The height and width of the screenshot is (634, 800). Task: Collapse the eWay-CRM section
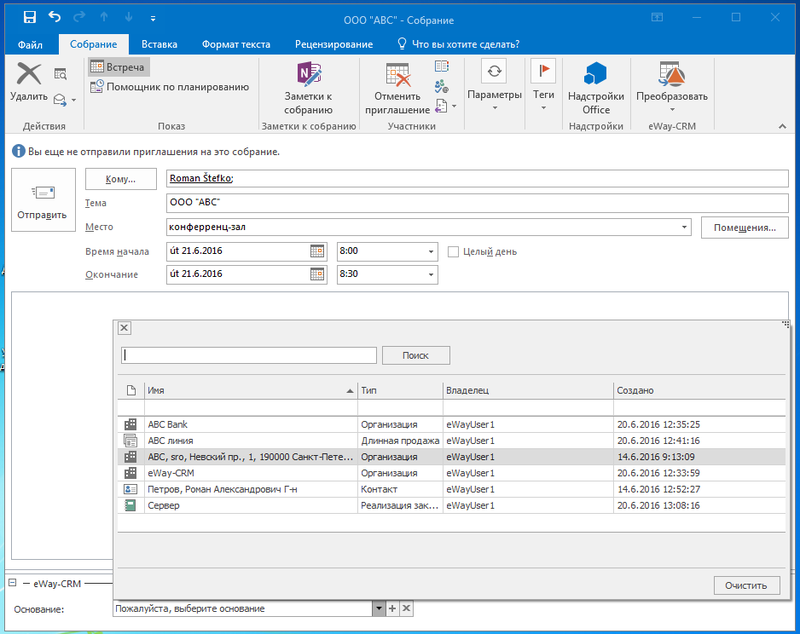coord(12,583)
